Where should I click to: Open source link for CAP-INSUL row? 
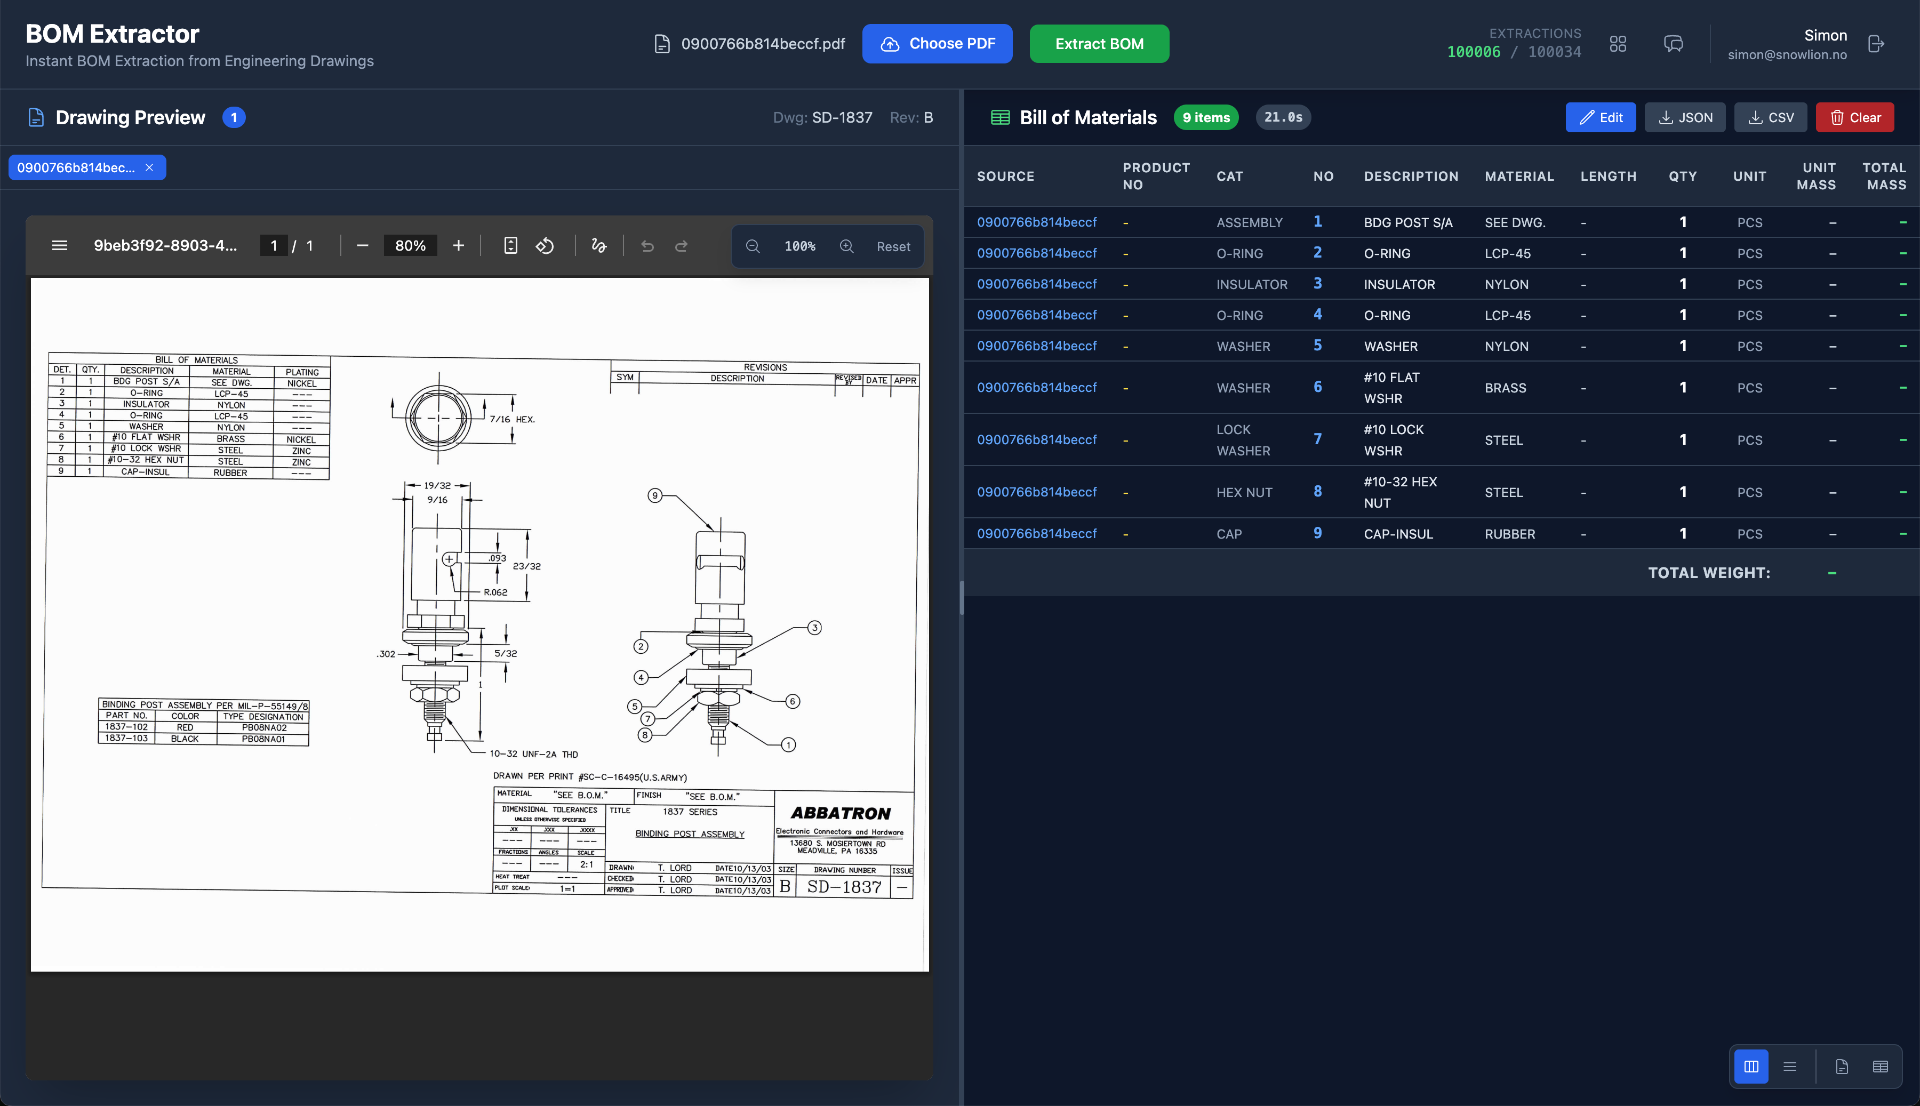tap(1036, 533)
